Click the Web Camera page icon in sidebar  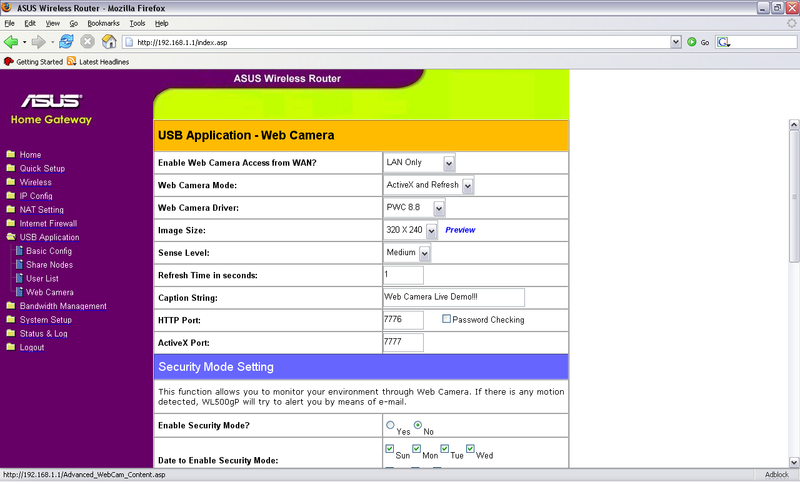[18, 292]
